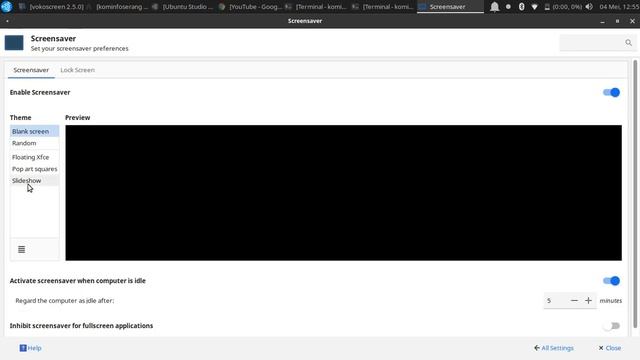Click the battery status indicator

[x=562, y=7]
